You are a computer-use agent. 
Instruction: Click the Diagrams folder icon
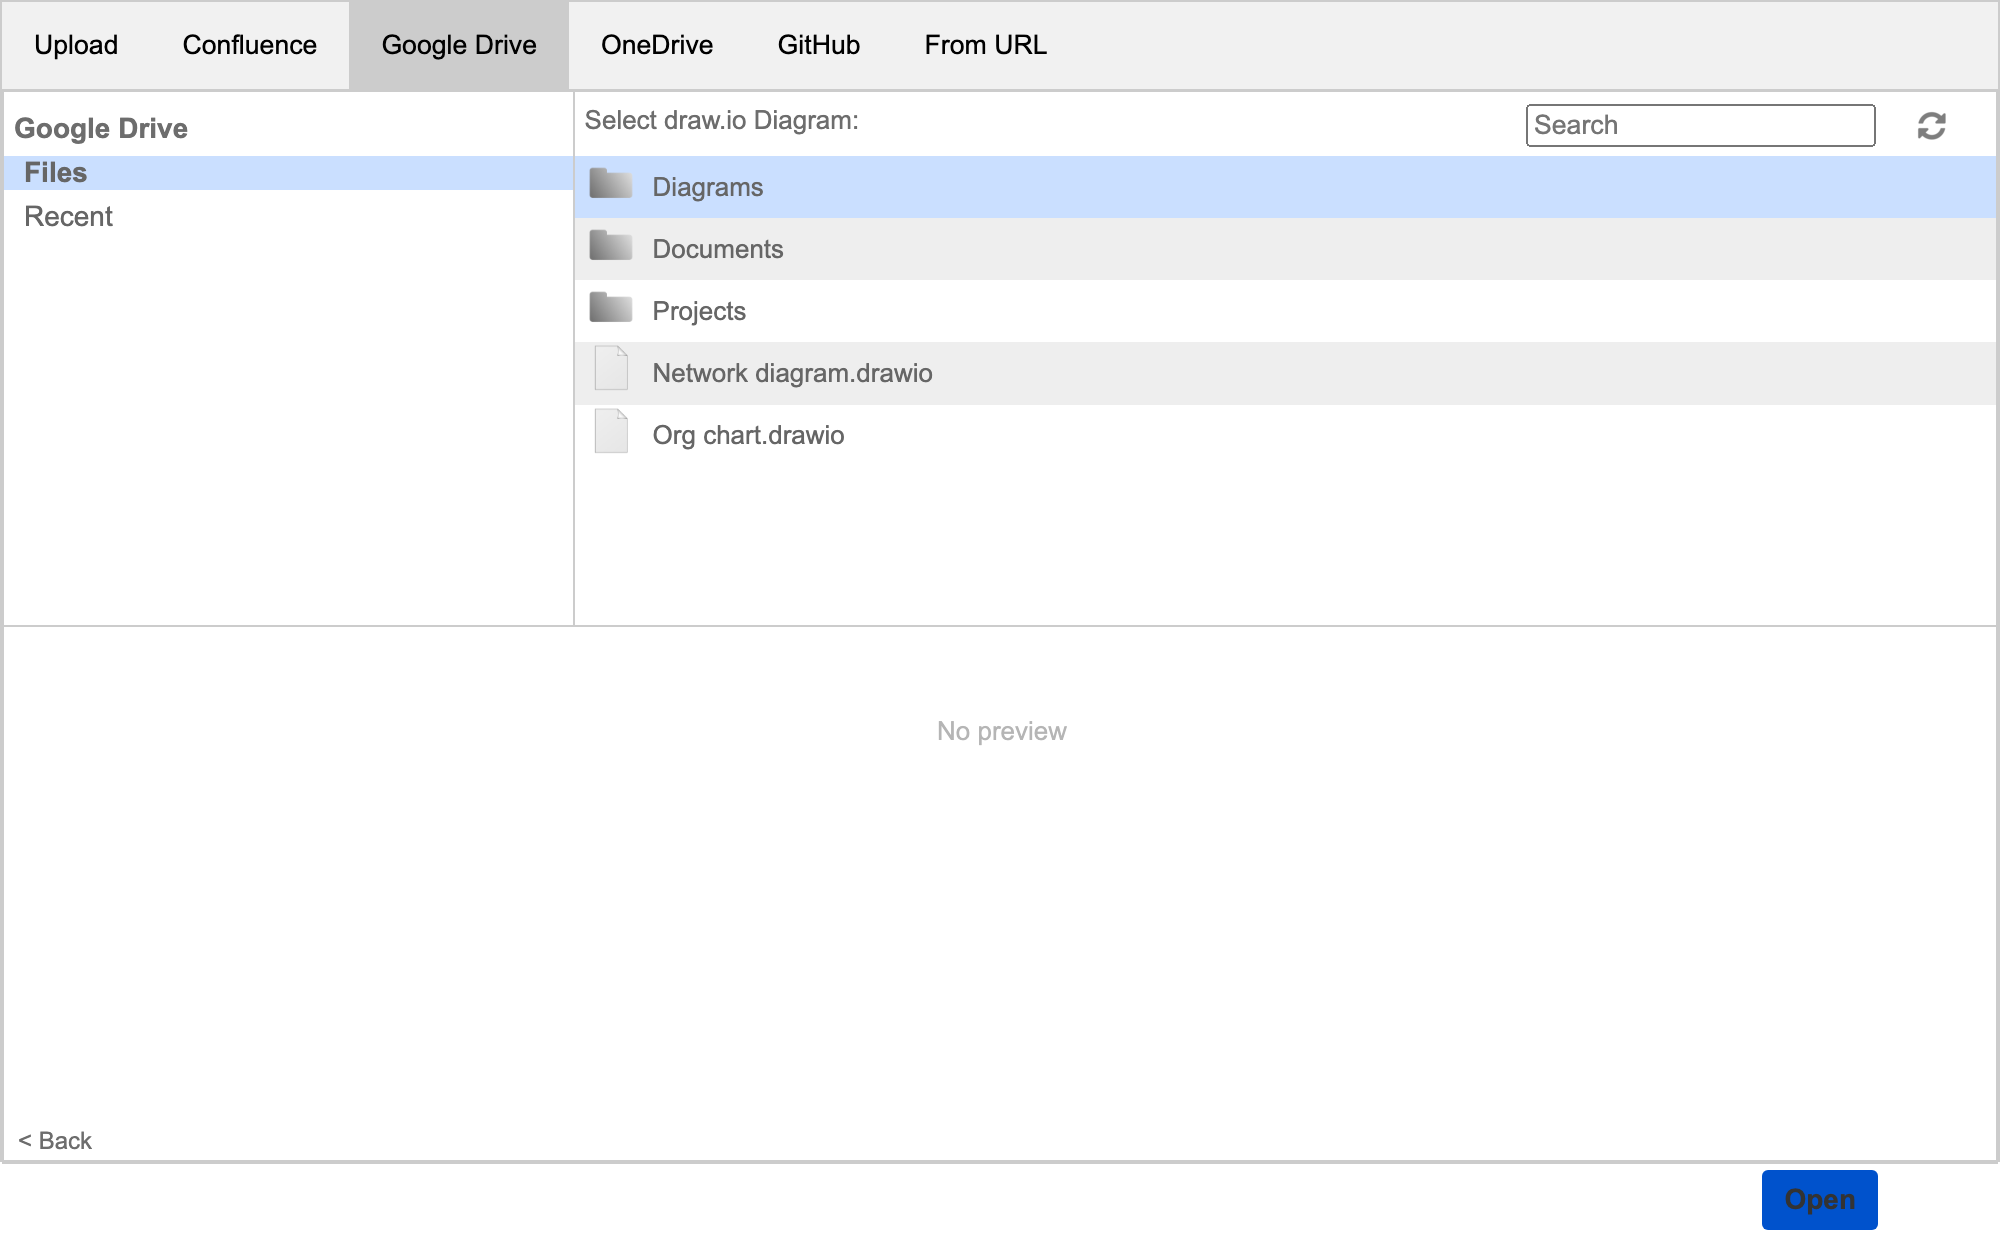click(611, 184)
